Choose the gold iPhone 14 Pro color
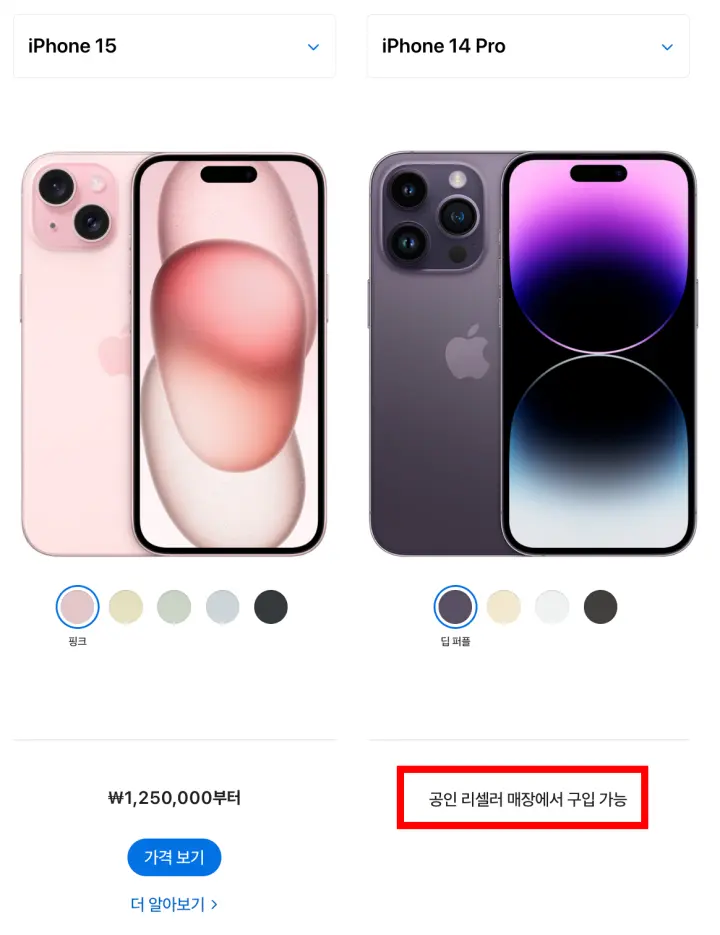The width and height of the screenshot is (720, 935). coord(503,607)
